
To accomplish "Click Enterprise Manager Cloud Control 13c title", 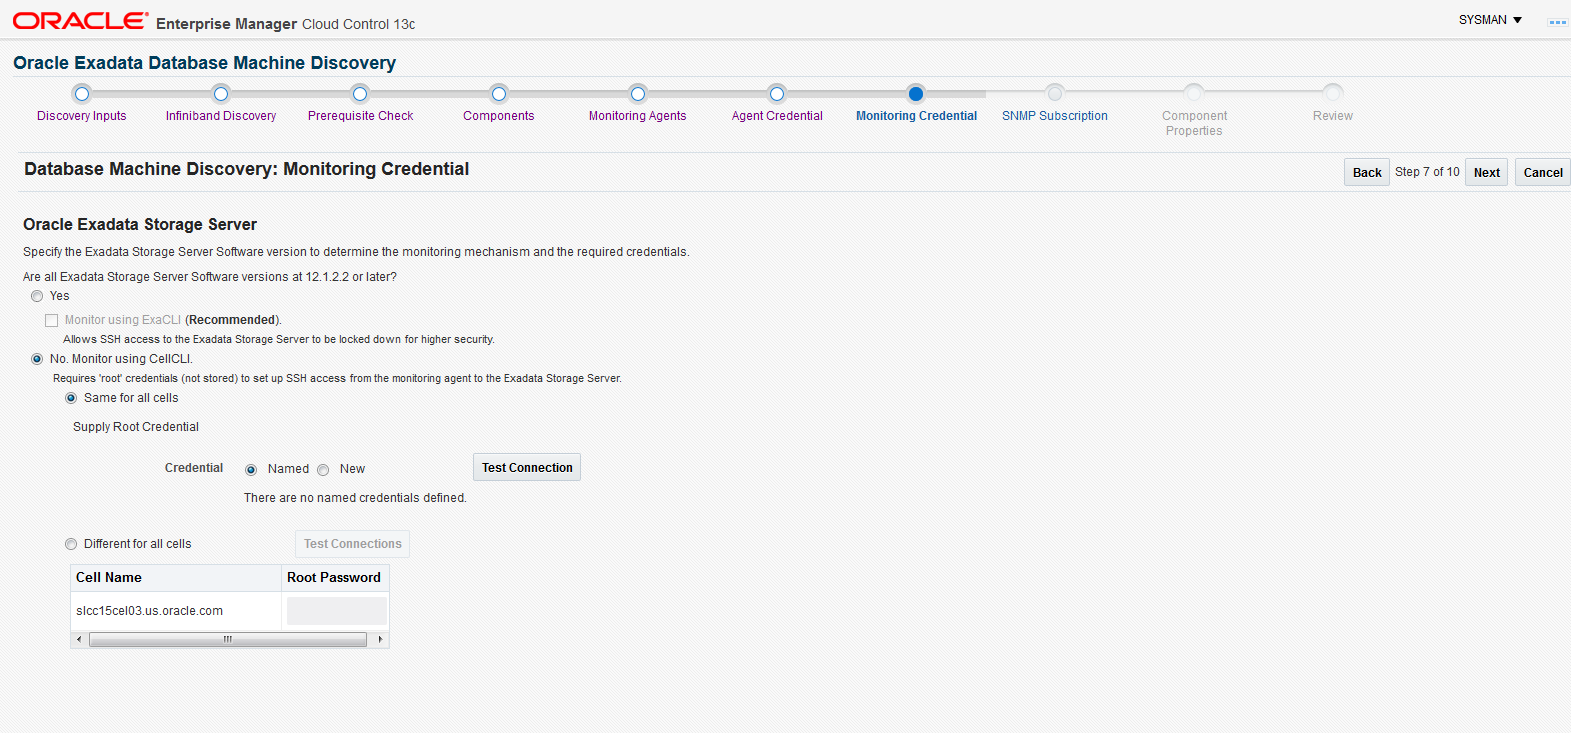I will click(x=286, y=24).
